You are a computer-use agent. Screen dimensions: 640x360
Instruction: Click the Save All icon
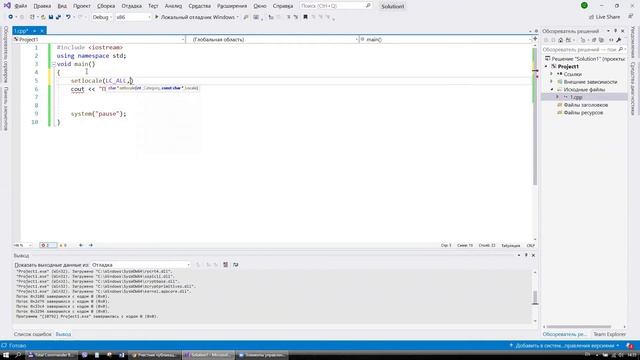pyautogui.click(x=58, y=17)
